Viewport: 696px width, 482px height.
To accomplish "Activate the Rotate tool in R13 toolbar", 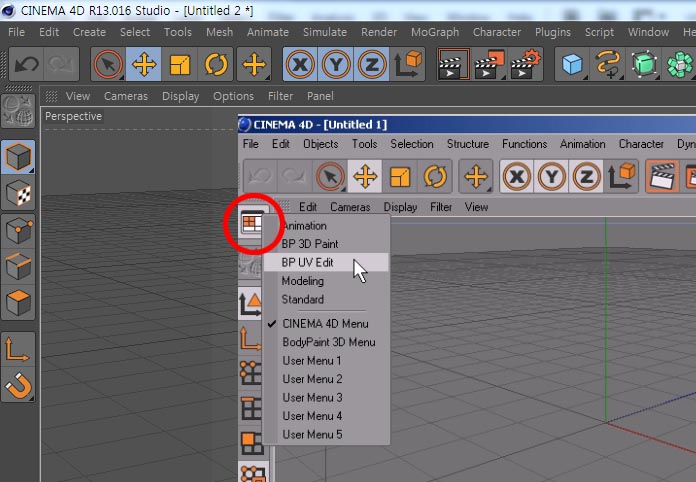I will pos(216,65).
